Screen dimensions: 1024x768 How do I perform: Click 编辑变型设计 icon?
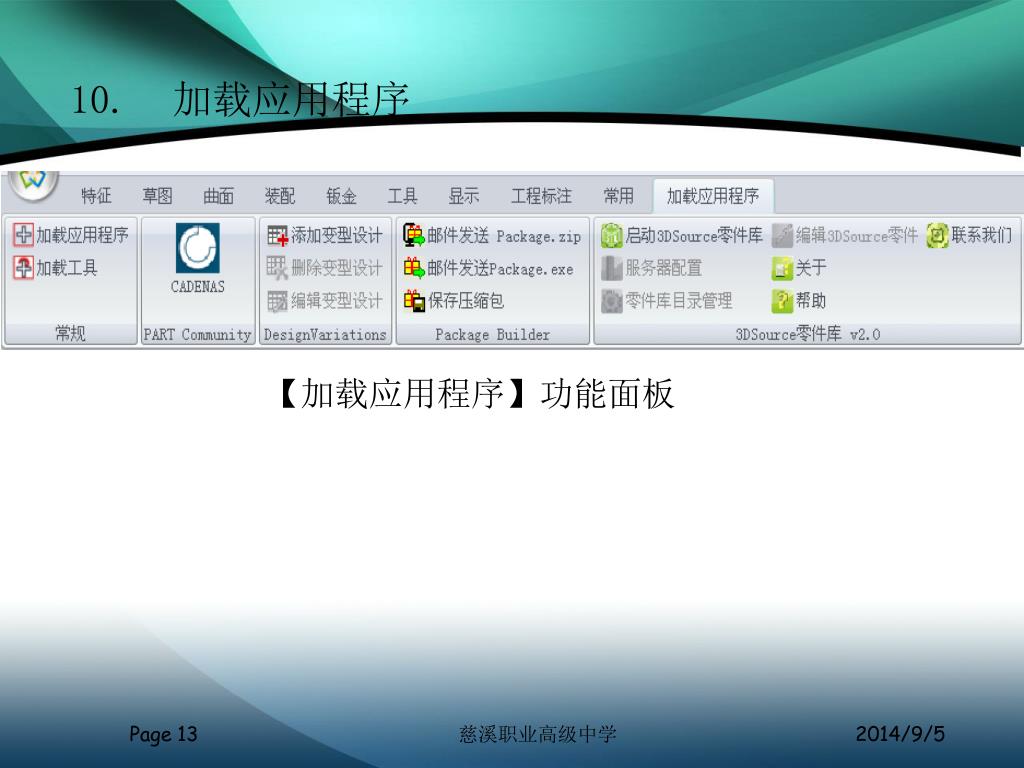(x=278, y=301)
